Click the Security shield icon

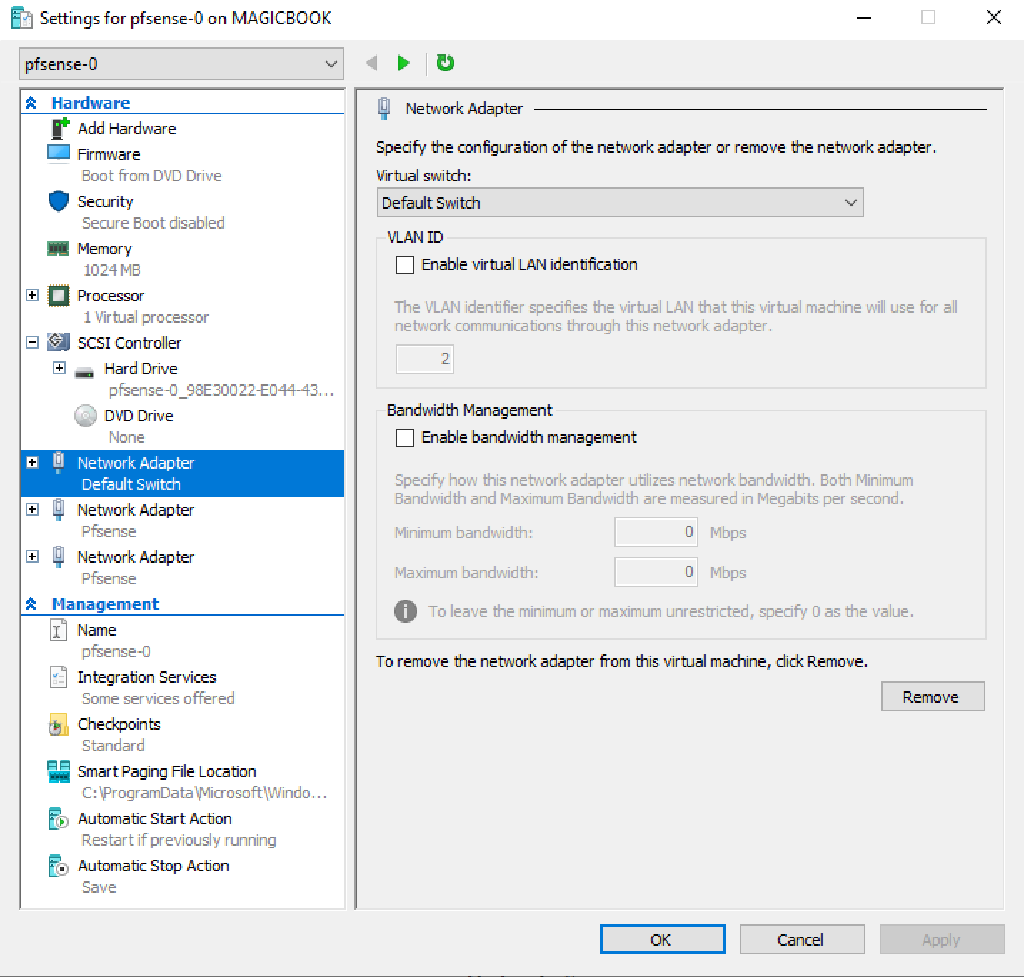[60, 201]
